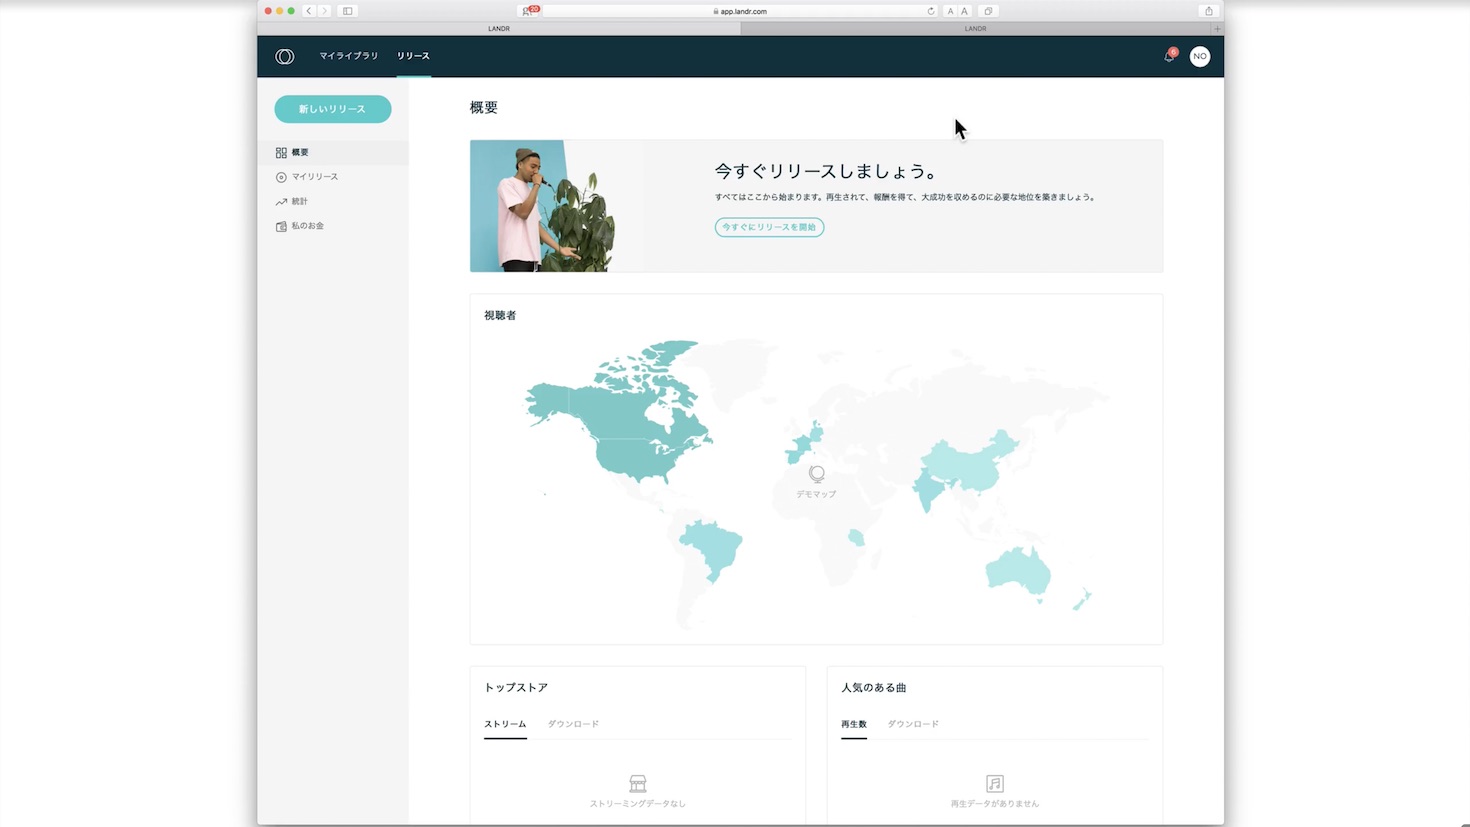Click the 私のお金 wallet icon
1470x827 pixels.
click(281, 226)
